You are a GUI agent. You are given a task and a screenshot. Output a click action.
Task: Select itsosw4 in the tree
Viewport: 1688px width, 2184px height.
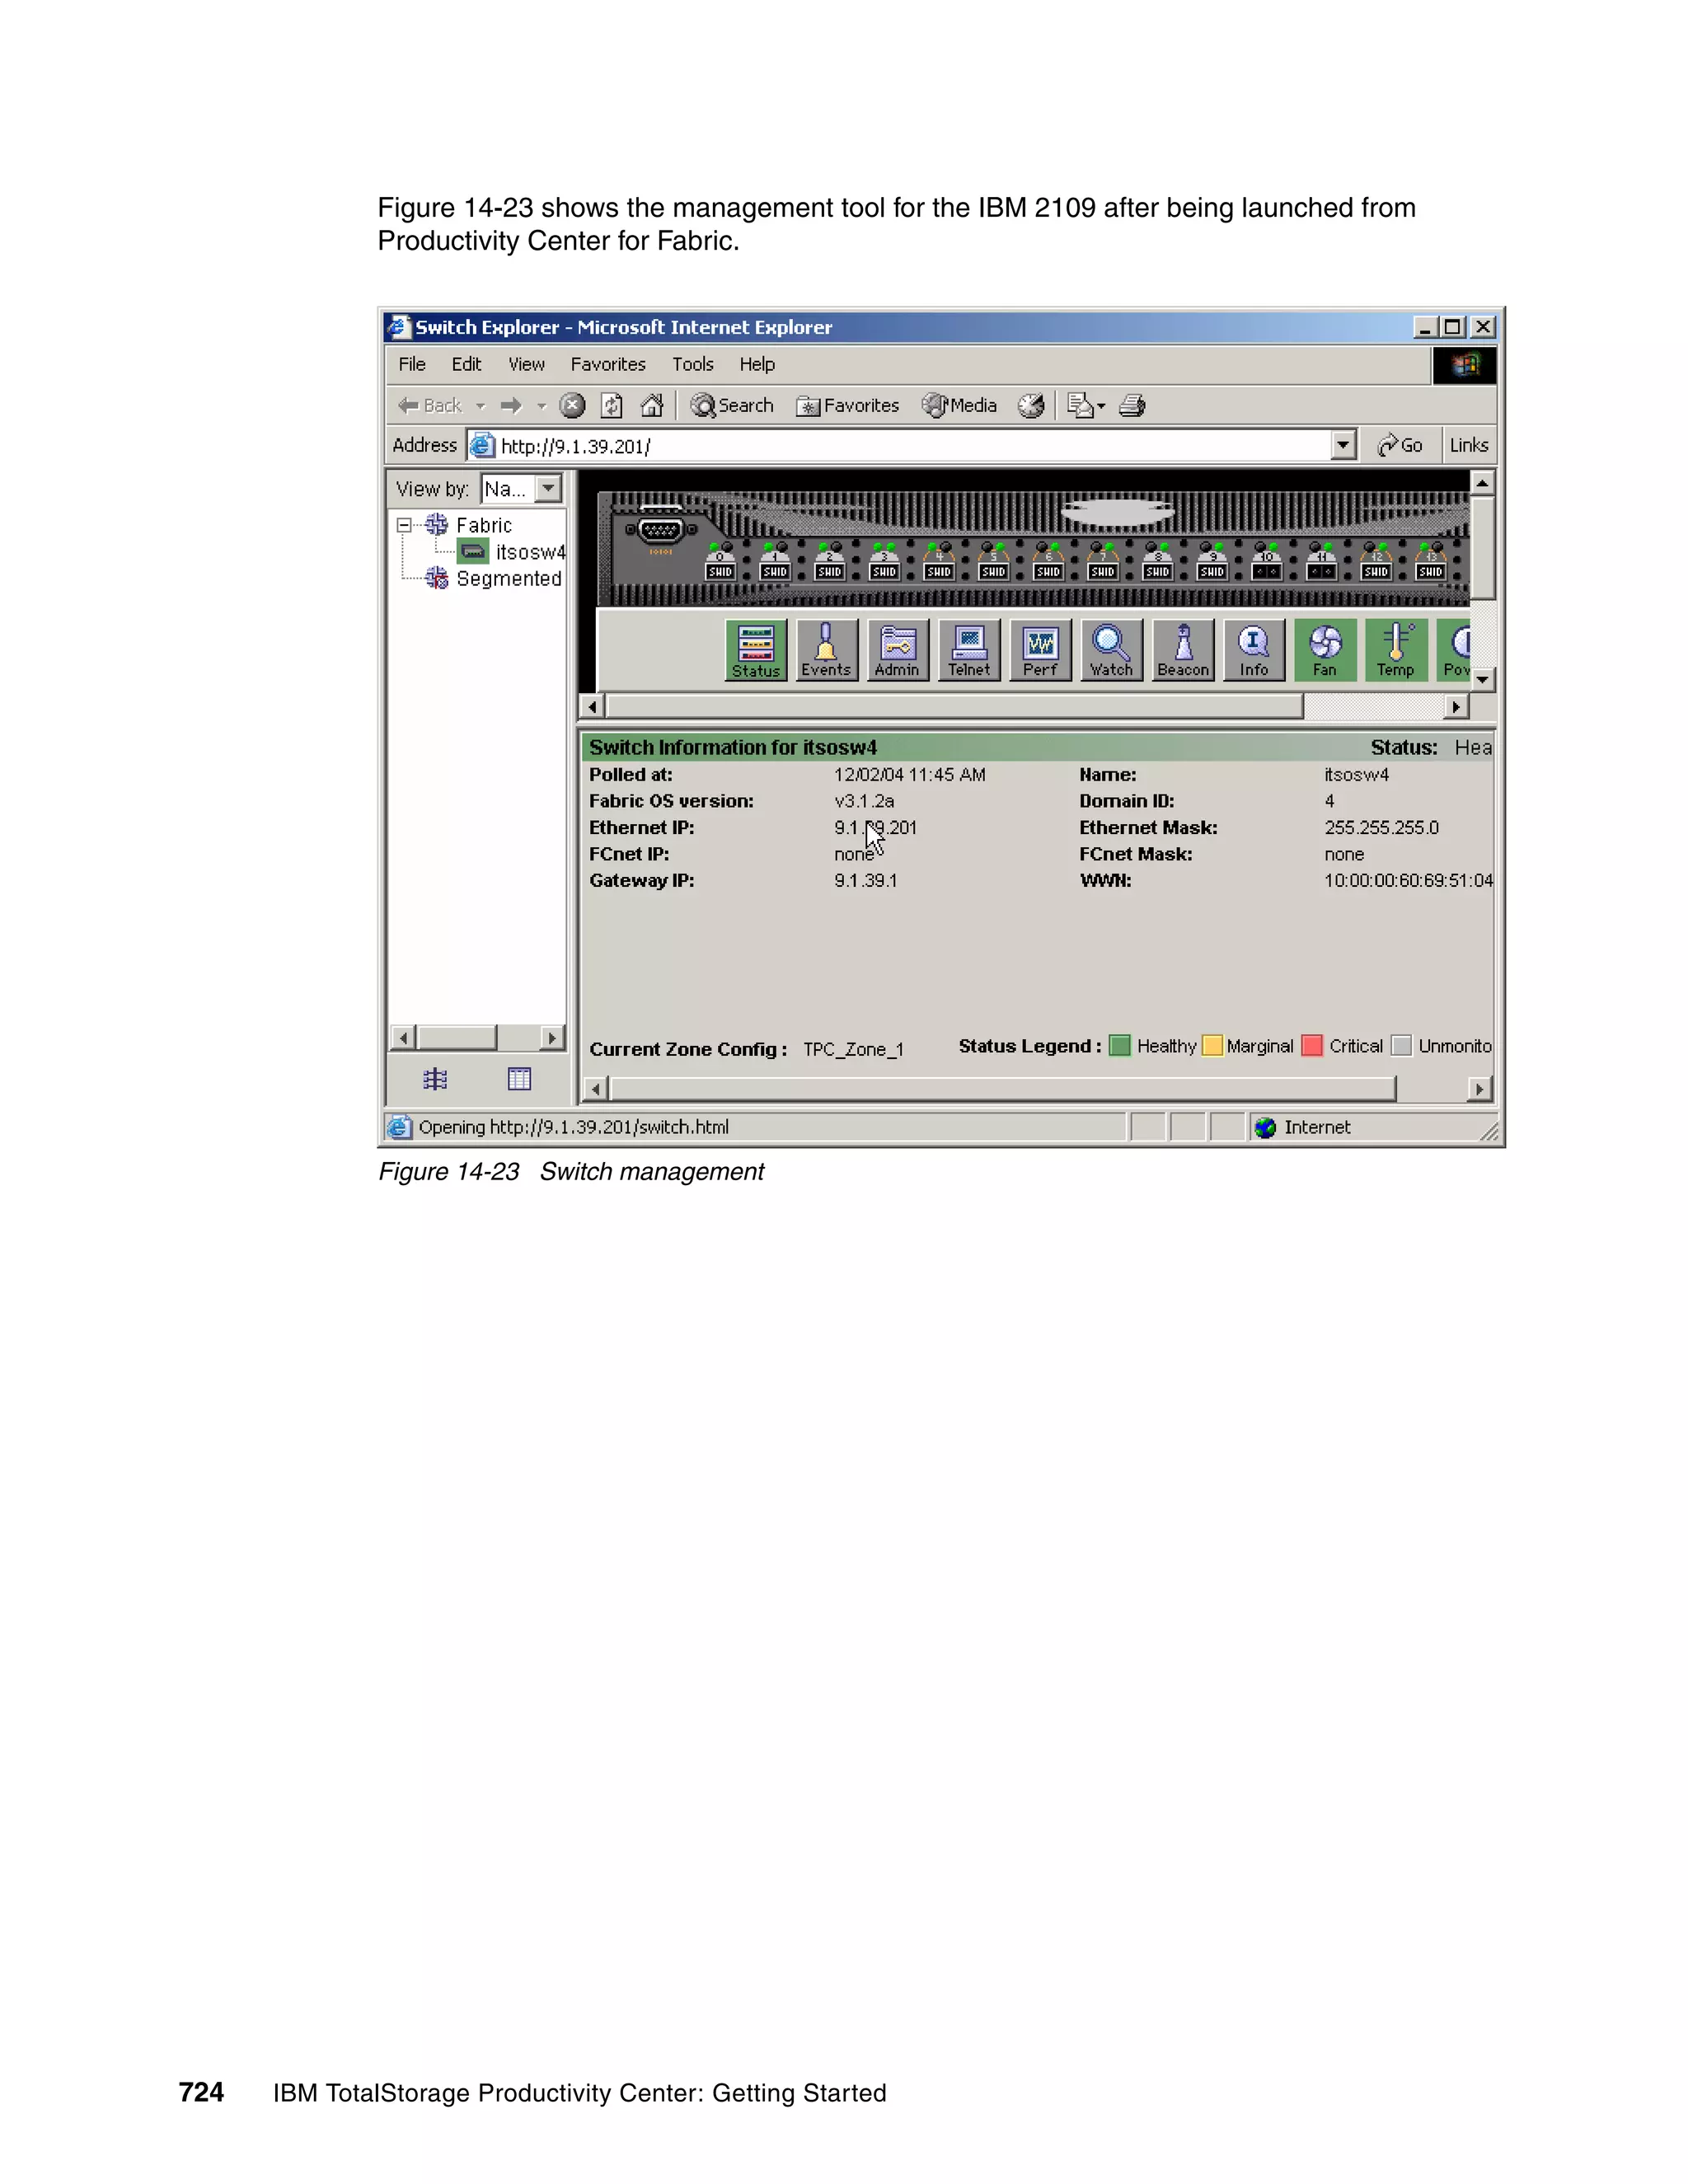pyautogui.click(x=530, y=552)
